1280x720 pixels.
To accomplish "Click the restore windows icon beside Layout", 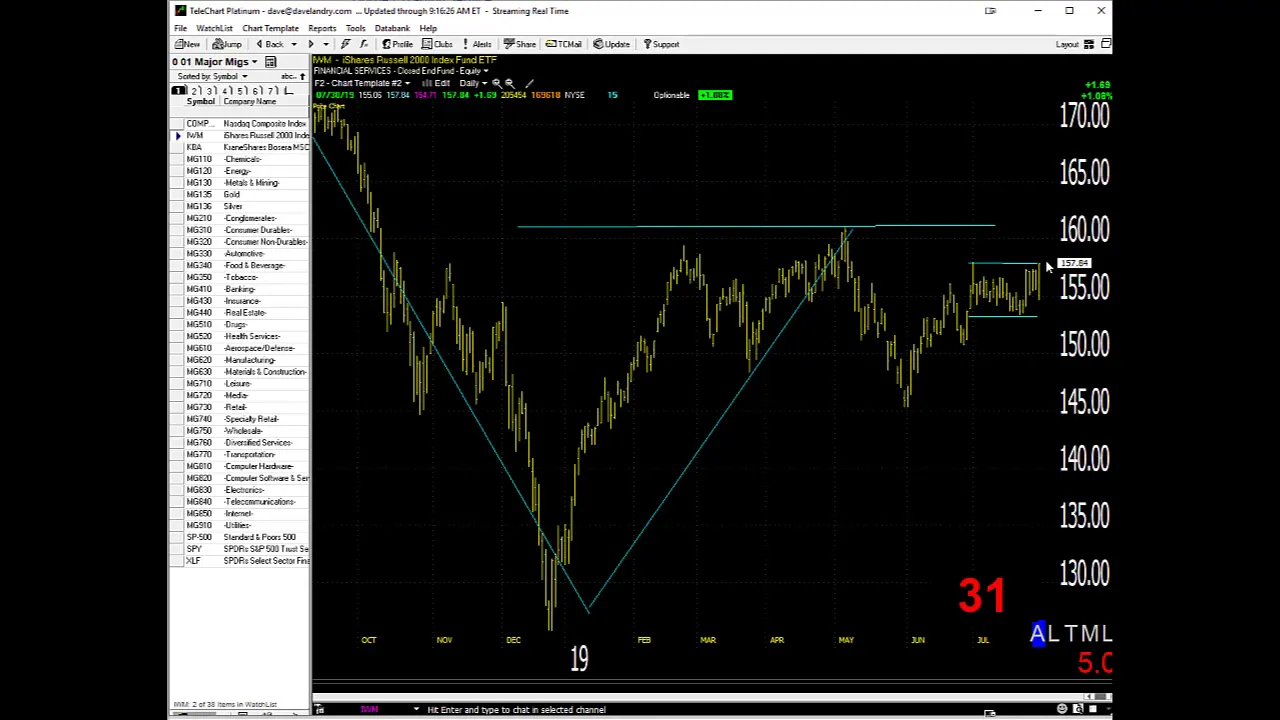I will click(x=1104, y=44).
